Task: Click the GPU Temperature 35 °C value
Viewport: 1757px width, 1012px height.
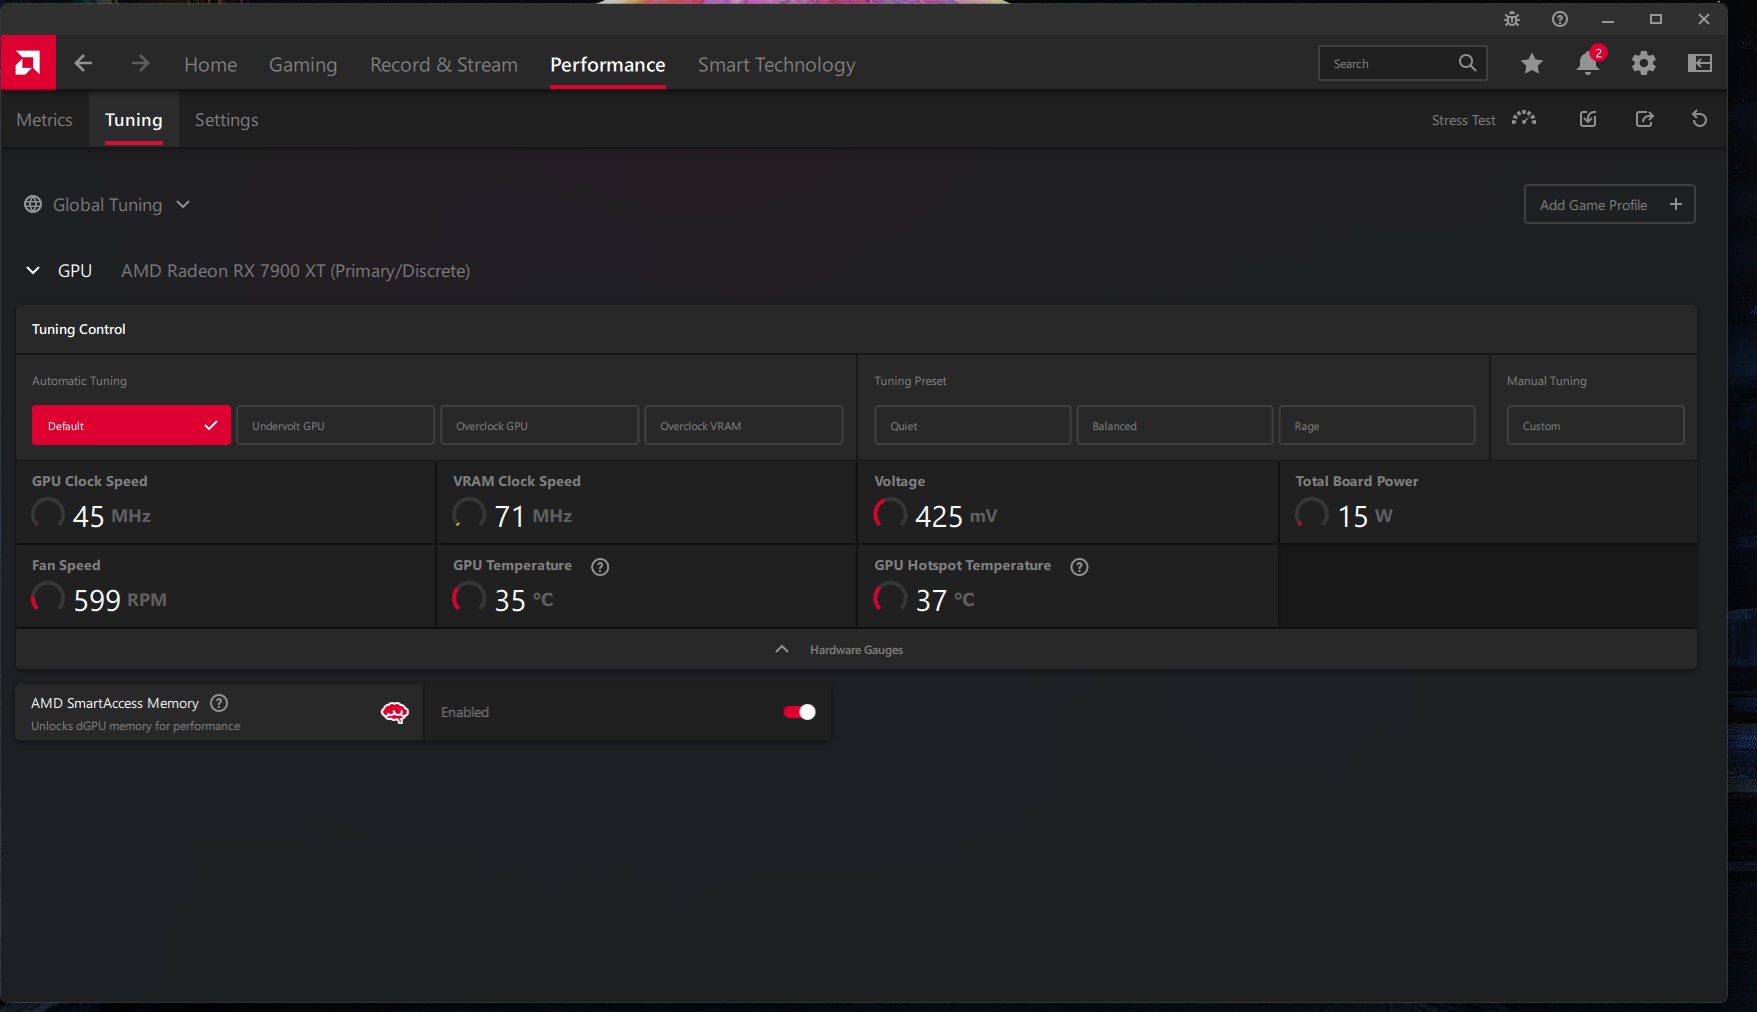Action: (524, 600)
